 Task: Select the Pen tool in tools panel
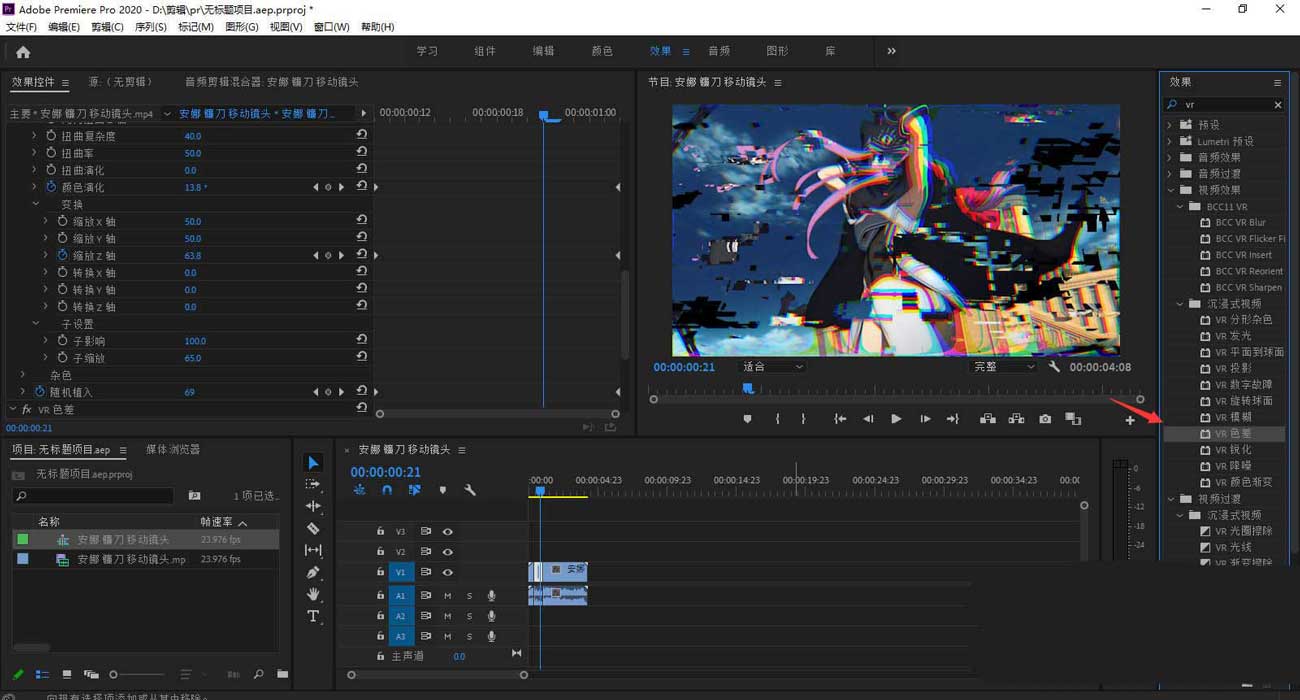[313, 572]
